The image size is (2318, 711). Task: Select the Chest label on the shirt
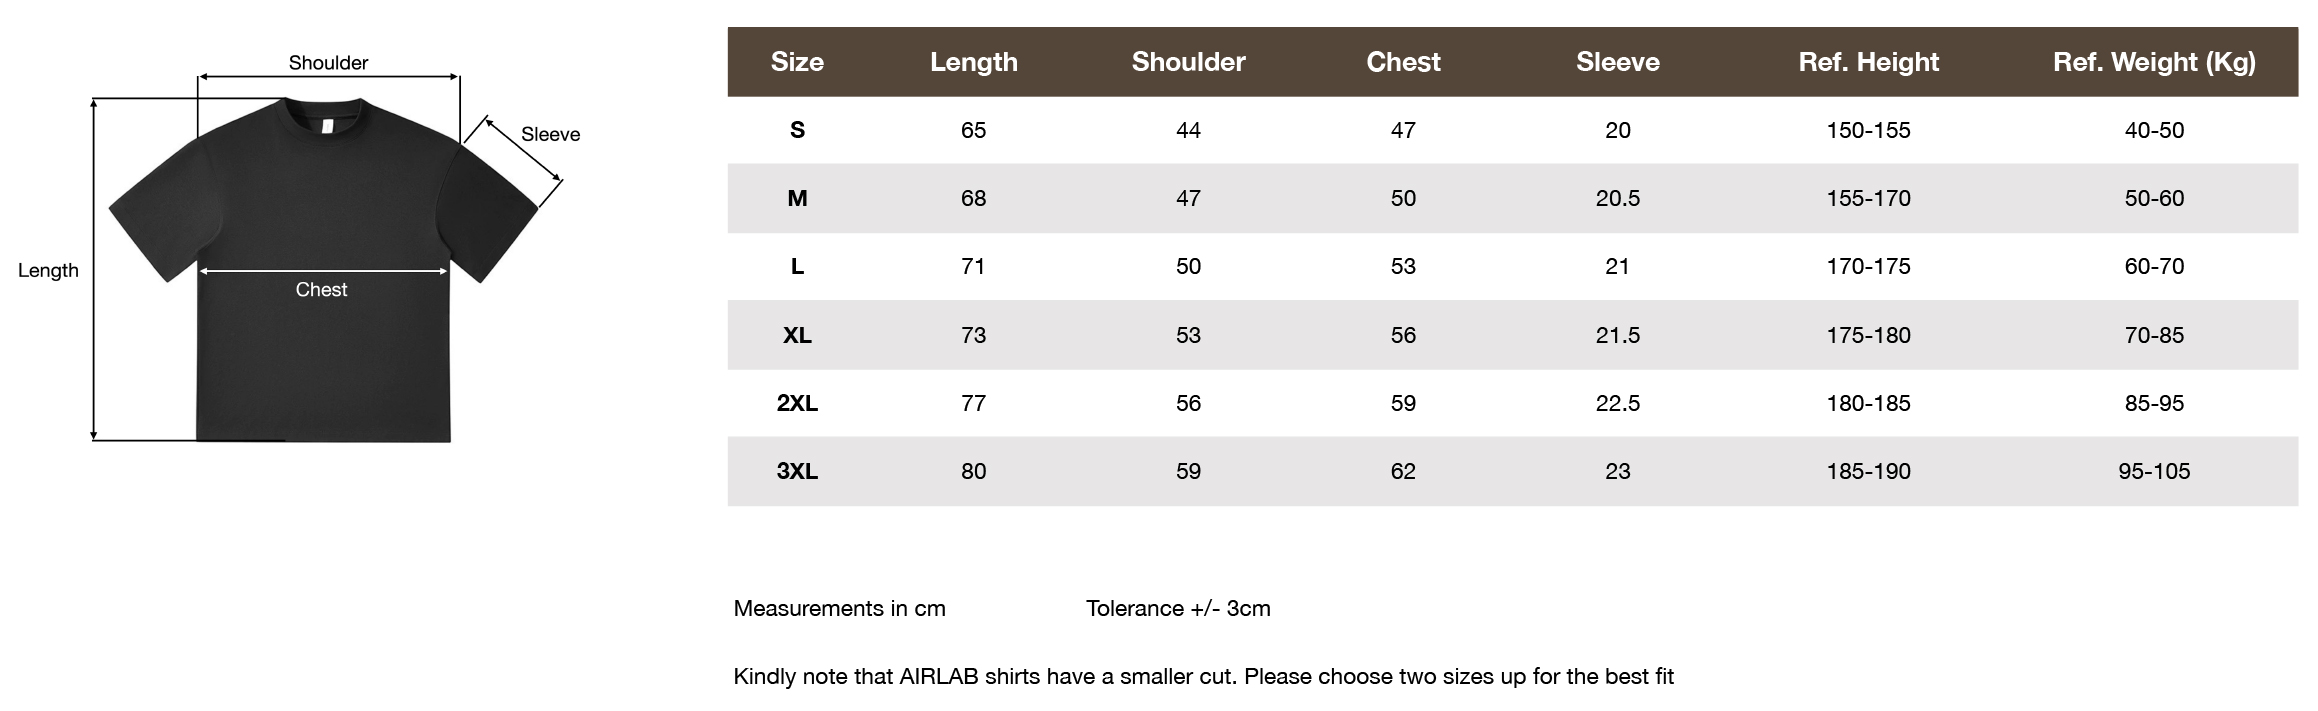click(321, 290)
